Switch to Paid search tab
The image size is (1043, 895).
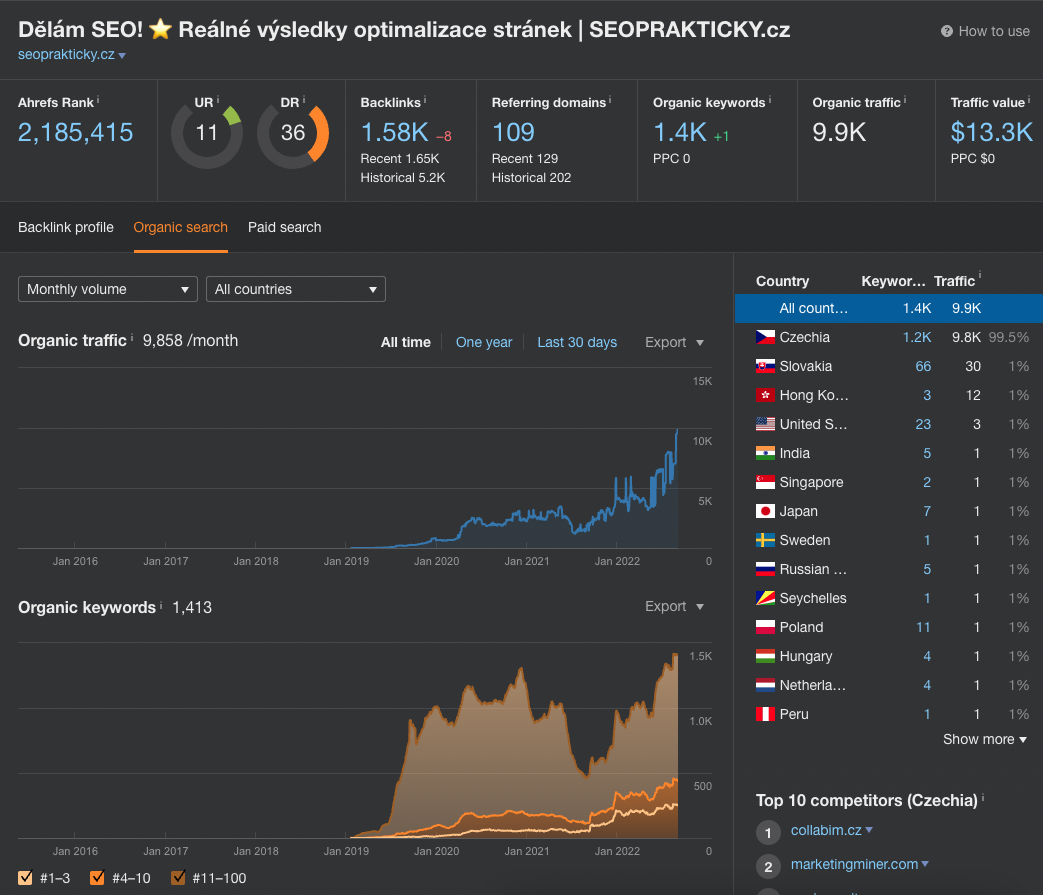click(285, 227)
